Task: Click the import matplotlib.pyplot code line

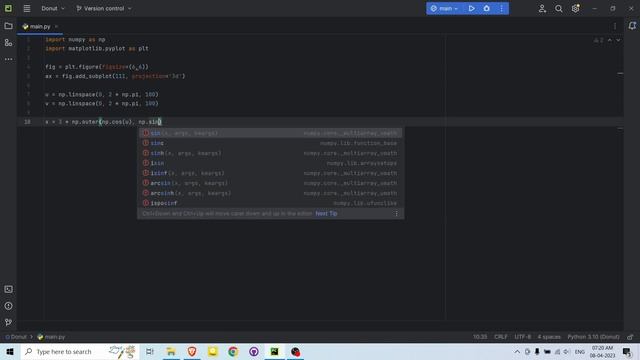Action: (97, 49)
